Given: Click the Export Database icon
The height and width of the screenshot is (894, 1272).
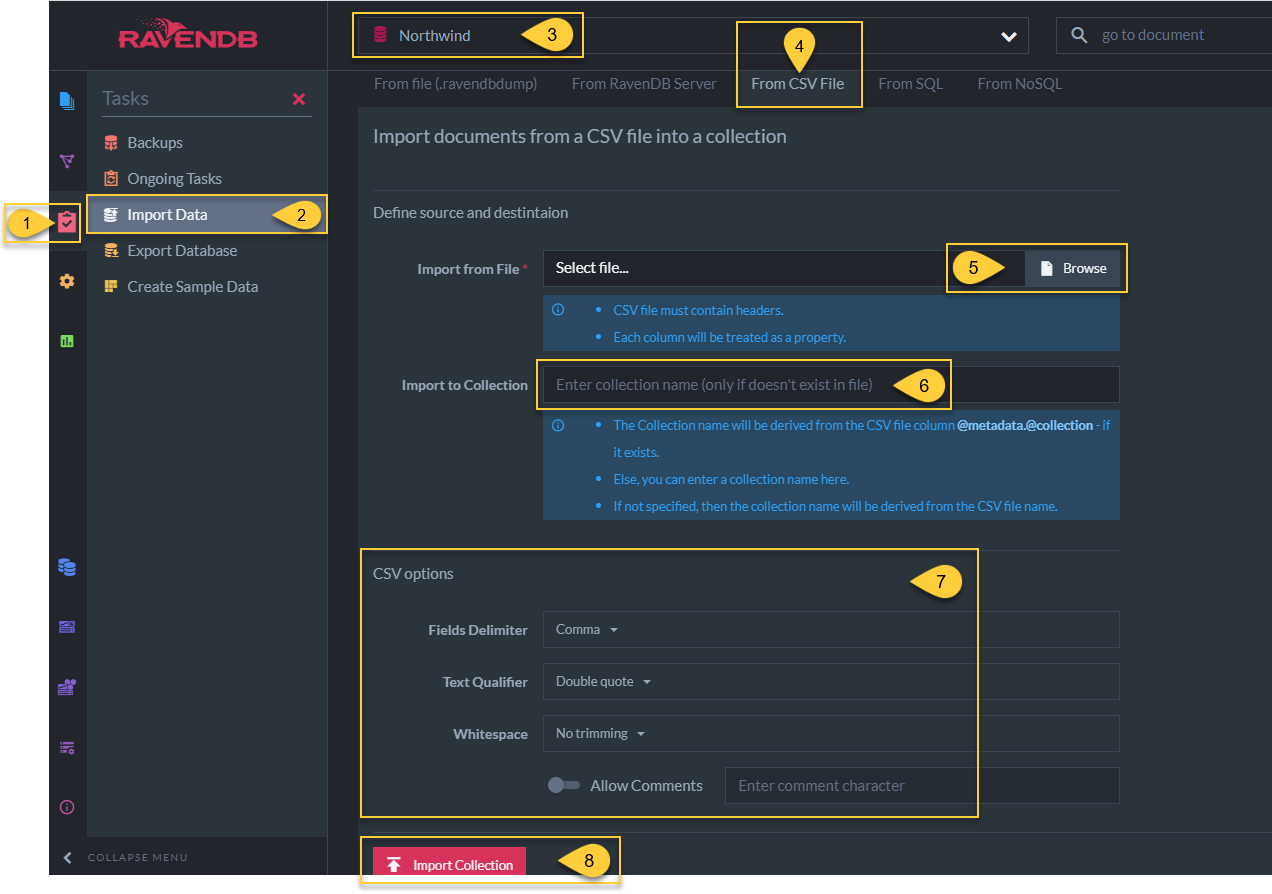Looking at the screenshot, I should tap(111, 251).
